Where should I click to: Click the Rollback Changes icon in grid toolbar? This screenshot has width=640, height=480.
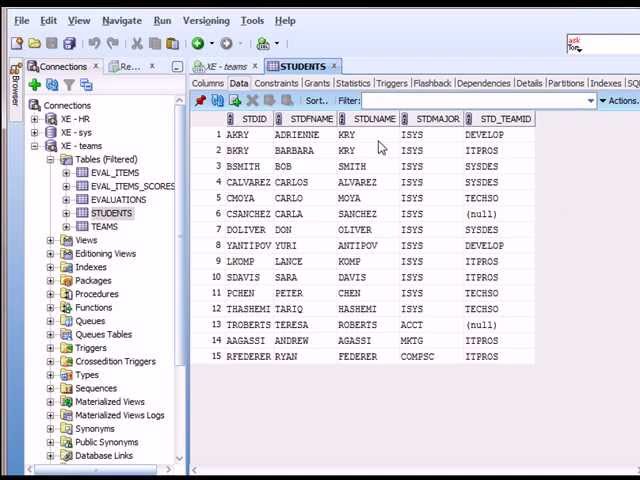pos(287,100)
